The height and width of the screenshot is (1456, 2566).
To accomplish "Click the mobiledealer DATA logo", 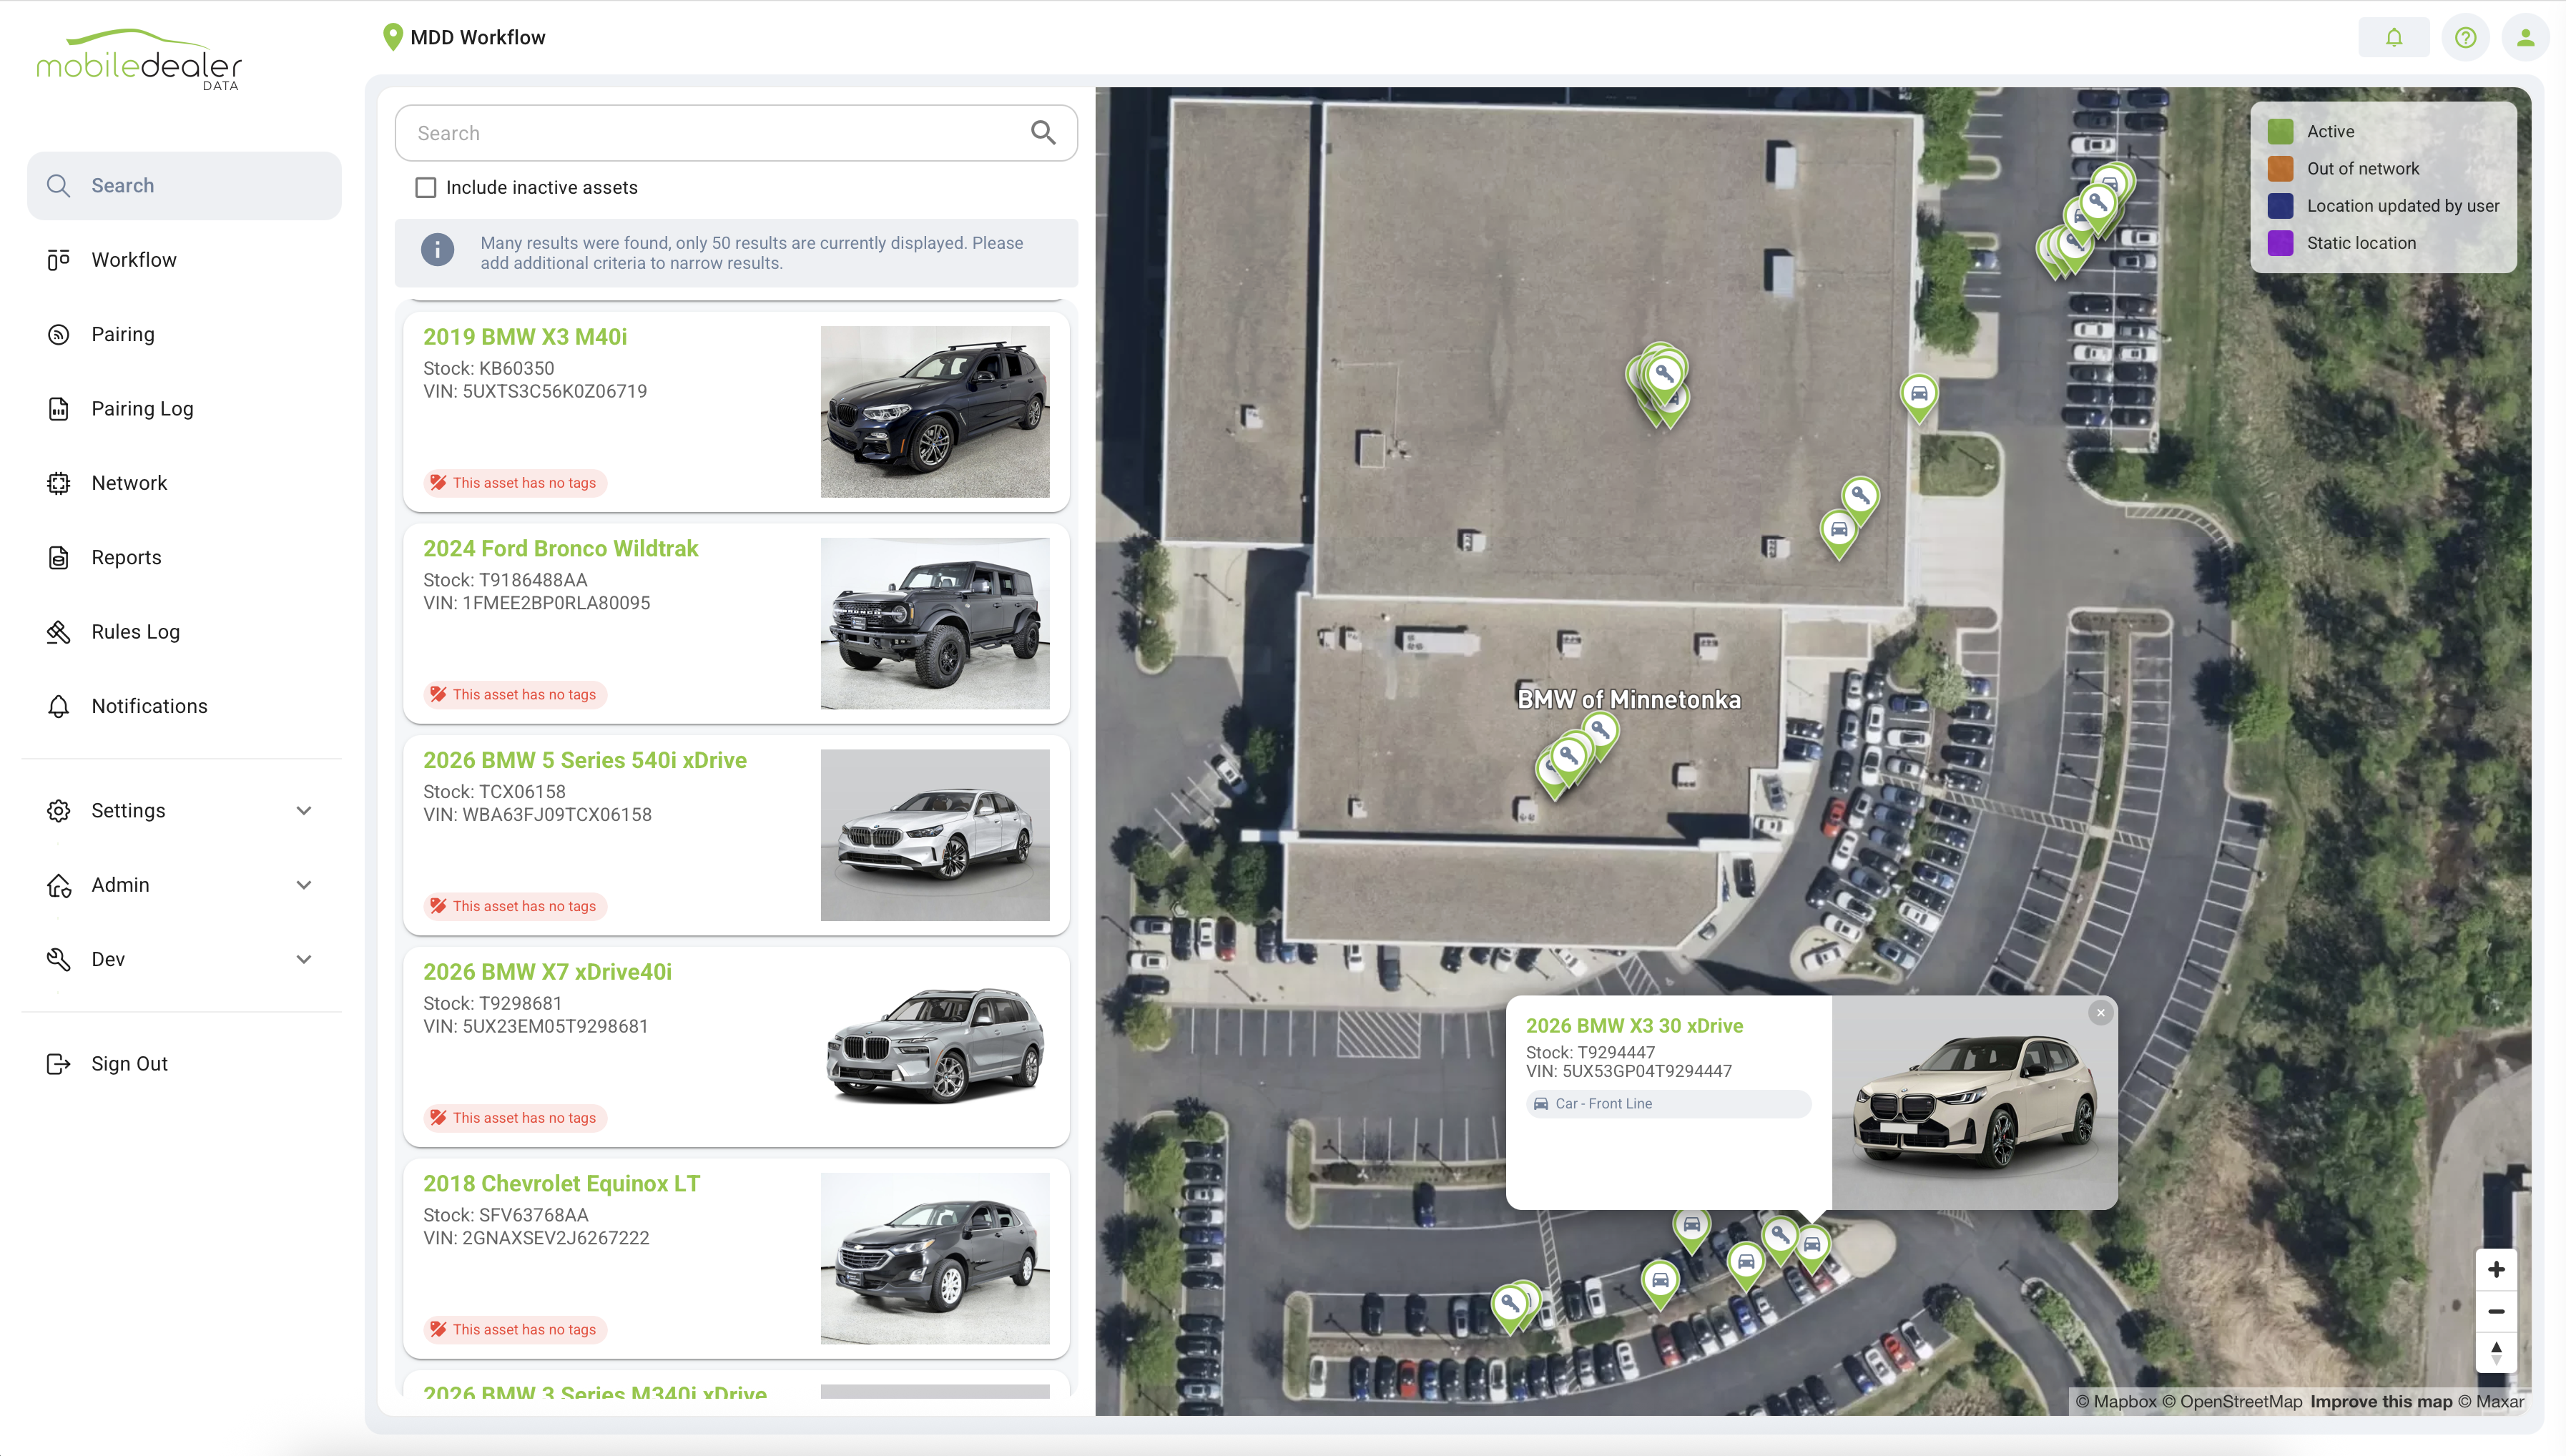I will 139,60.
